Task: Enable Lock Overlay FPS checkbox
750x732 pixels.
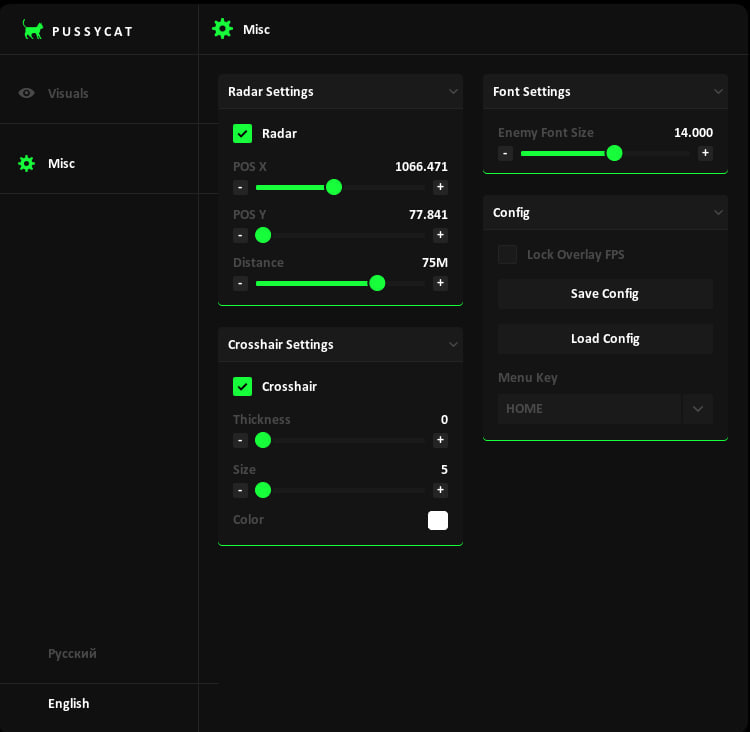Action: pyautogui.click(x=507, y=254)
